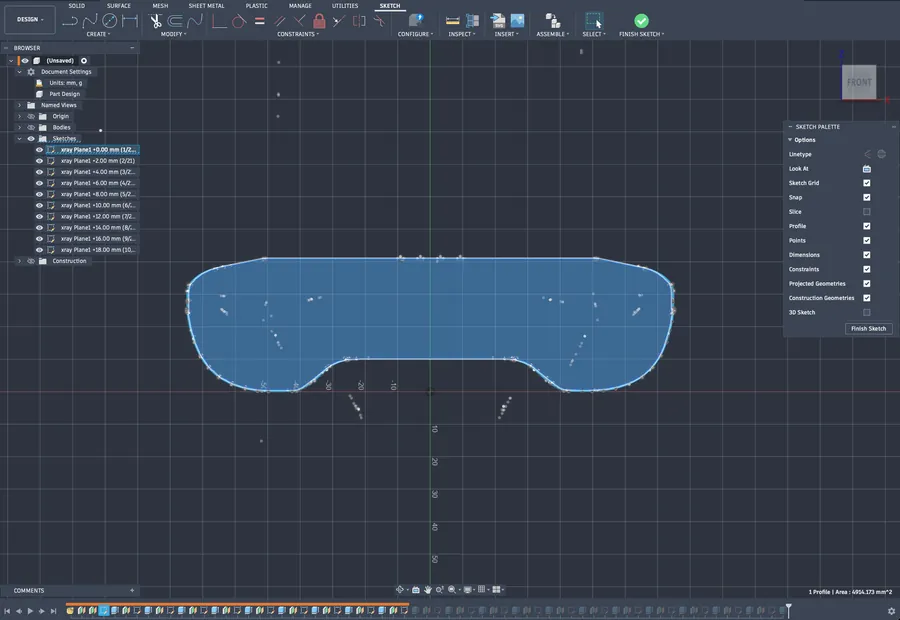Toggle the Sketch Grid checkbox
Image resolution: width=900 pixels, height=620 pixels.
click(867, 183)
